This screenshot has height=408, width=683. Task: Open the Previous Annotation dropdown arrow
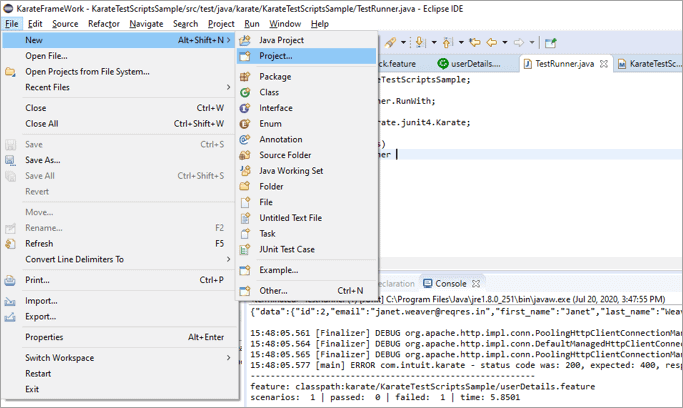[x=461, y=42]
